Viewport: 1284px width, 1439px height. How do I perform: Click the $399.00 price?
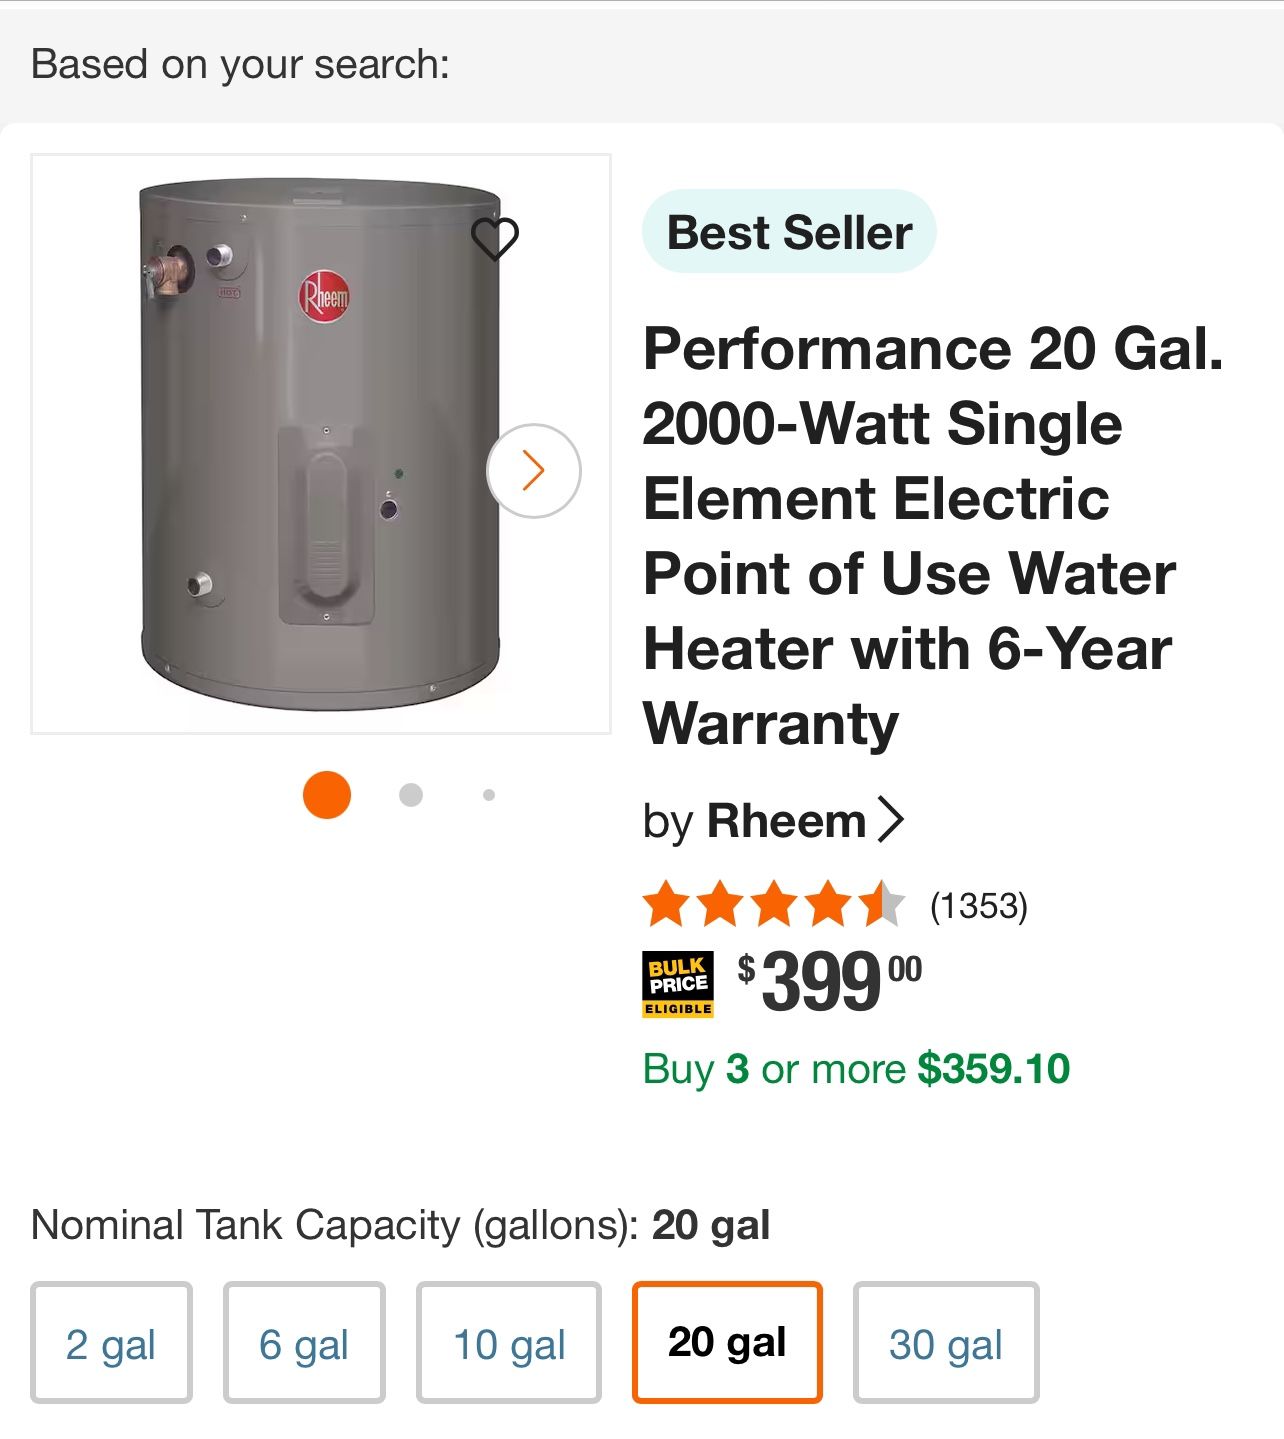830,982
